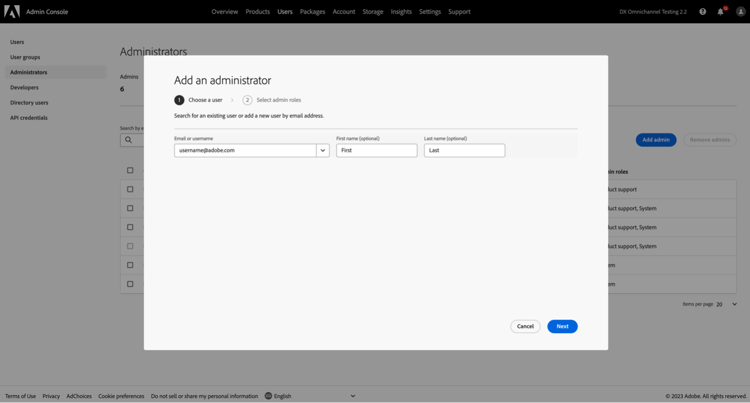Open the Settings menu
Image resolution: width=750 pixels, height=403 pixels.
(430, 11)
